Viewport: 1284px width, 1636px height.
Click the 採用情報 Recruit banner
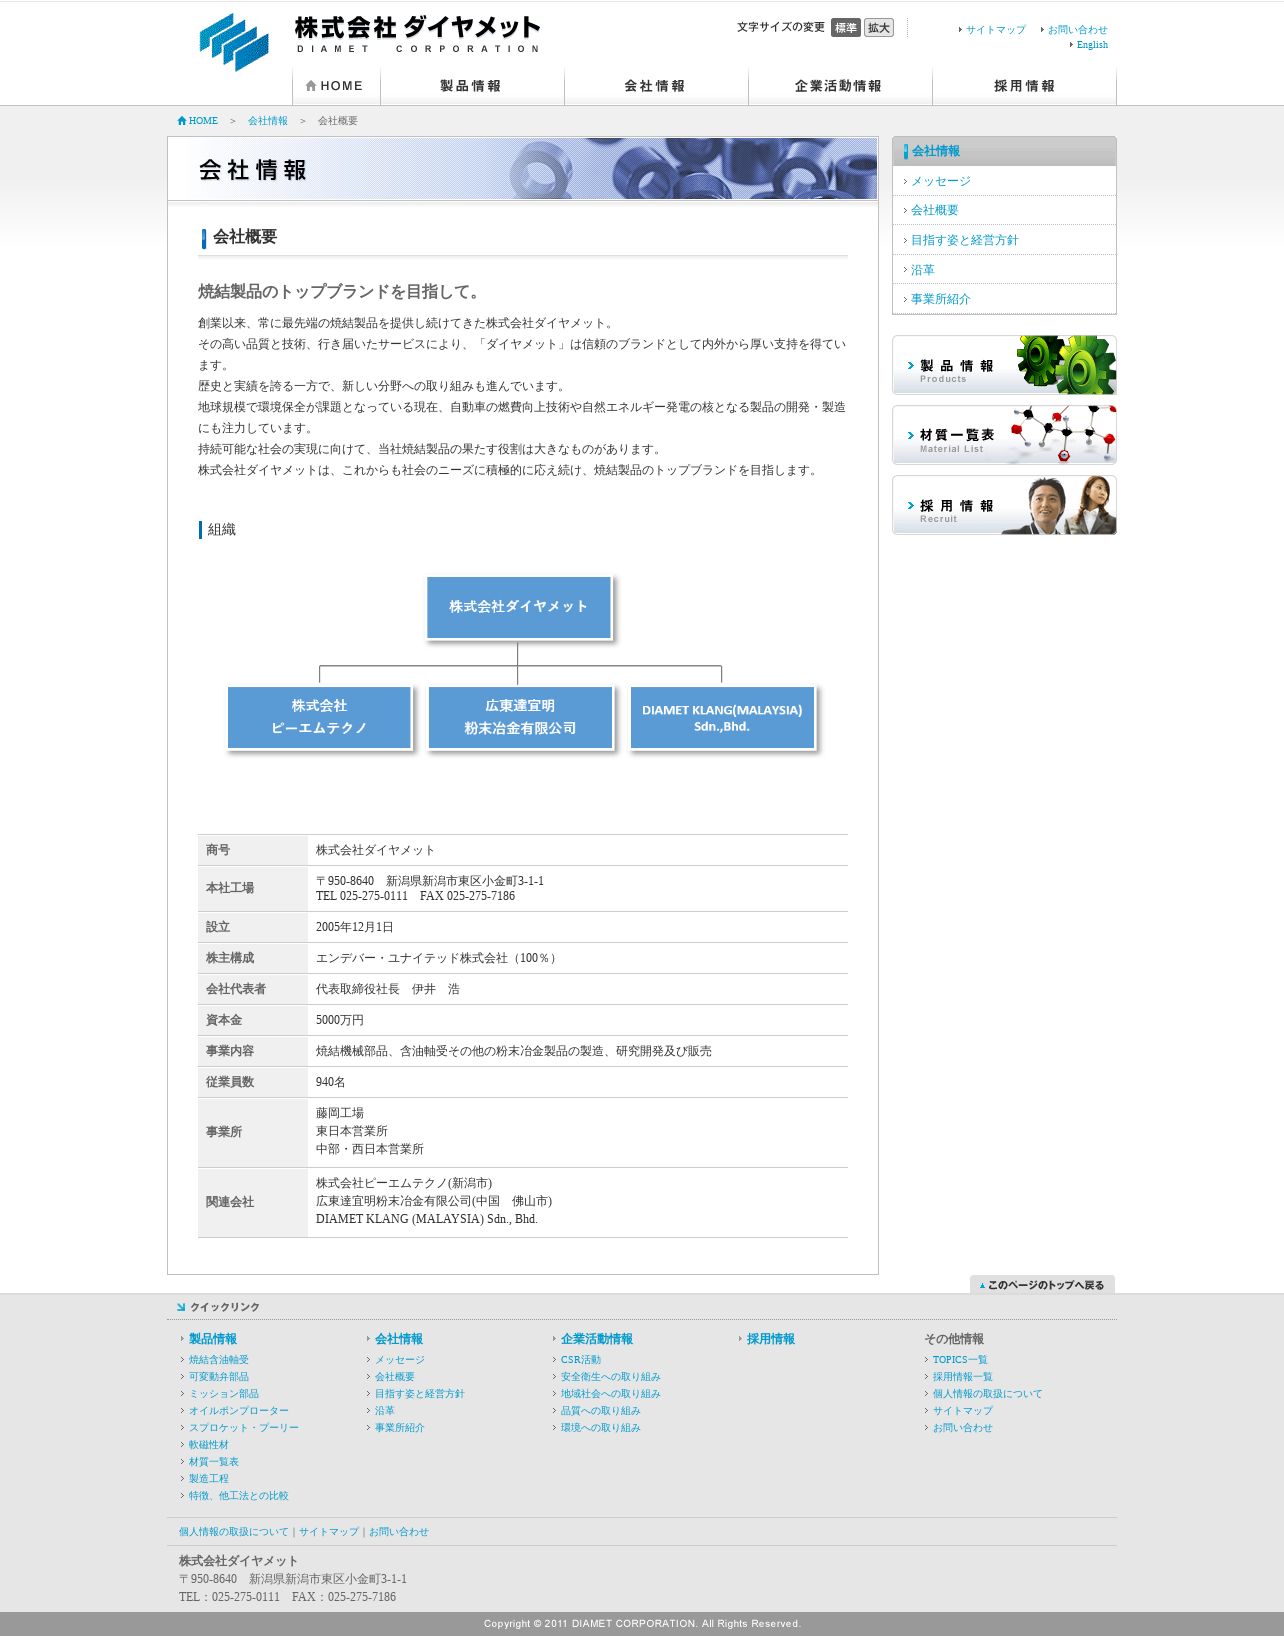pyautogui.click(x=1004, y=505)
